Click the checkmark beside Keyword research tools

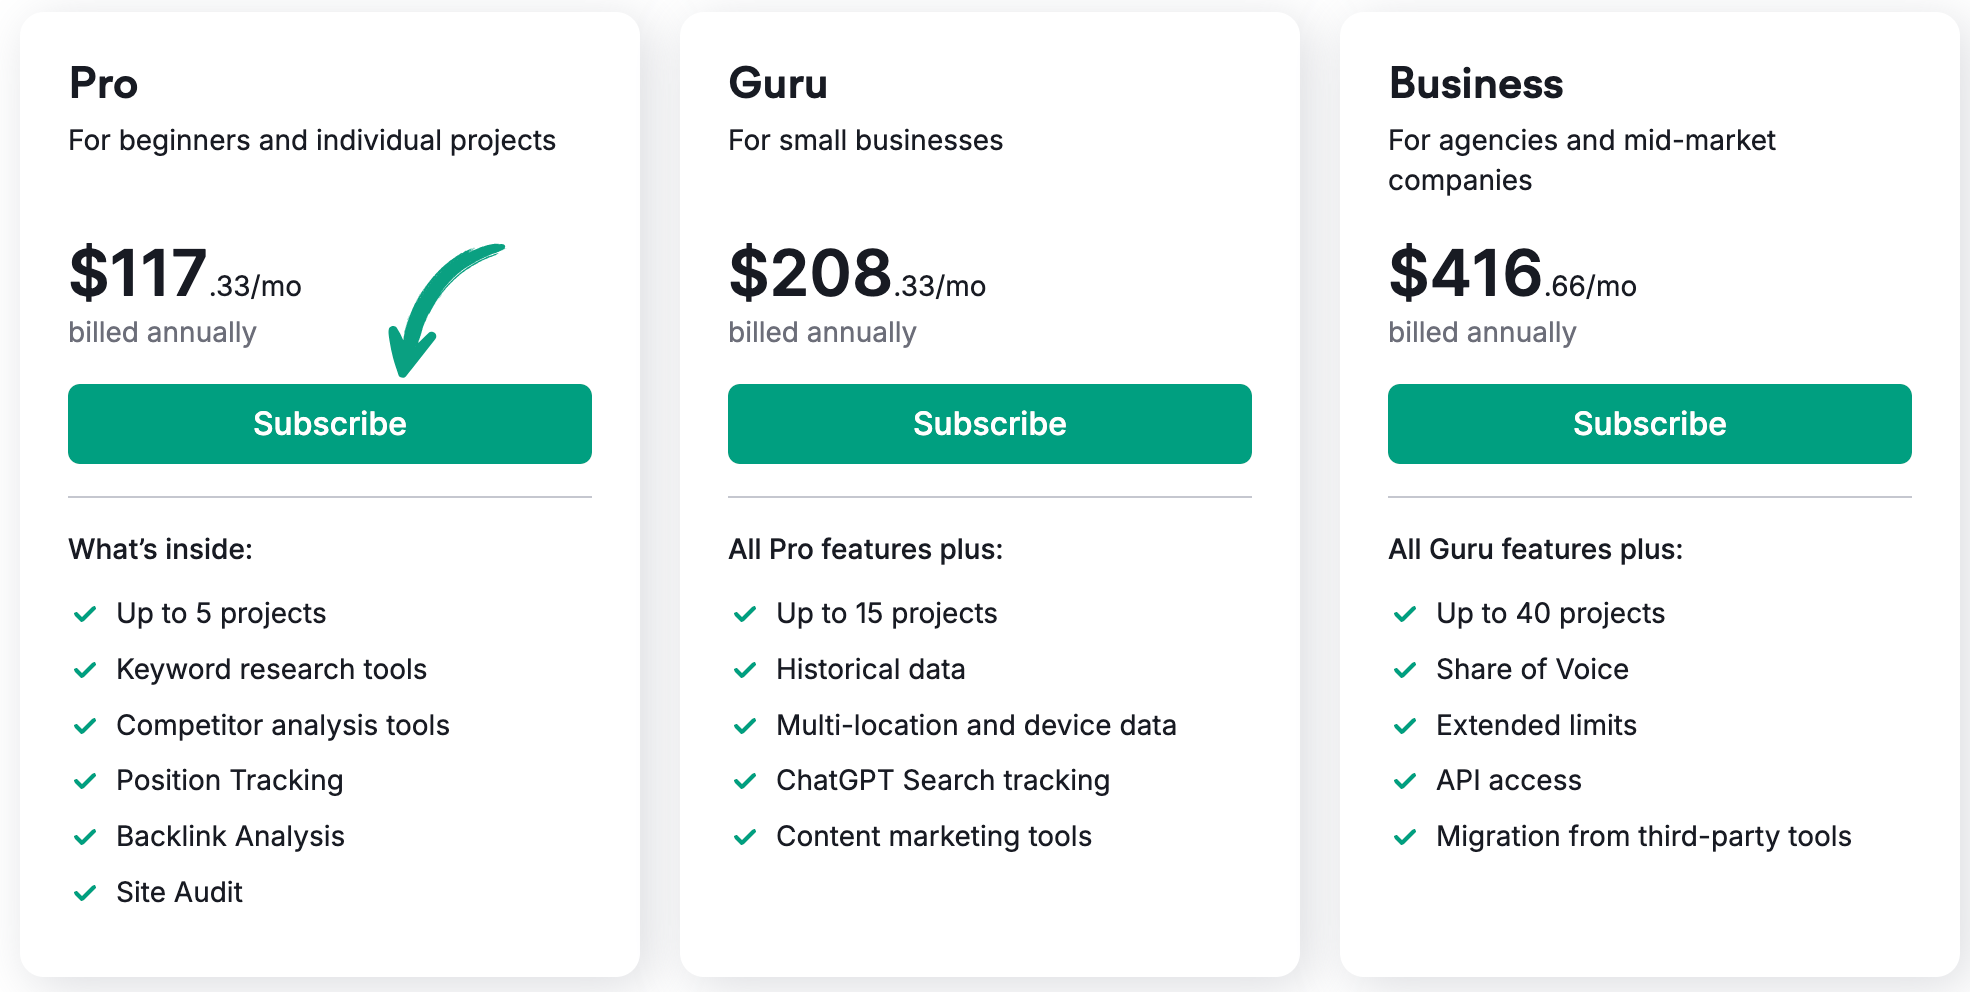[86, 670]
